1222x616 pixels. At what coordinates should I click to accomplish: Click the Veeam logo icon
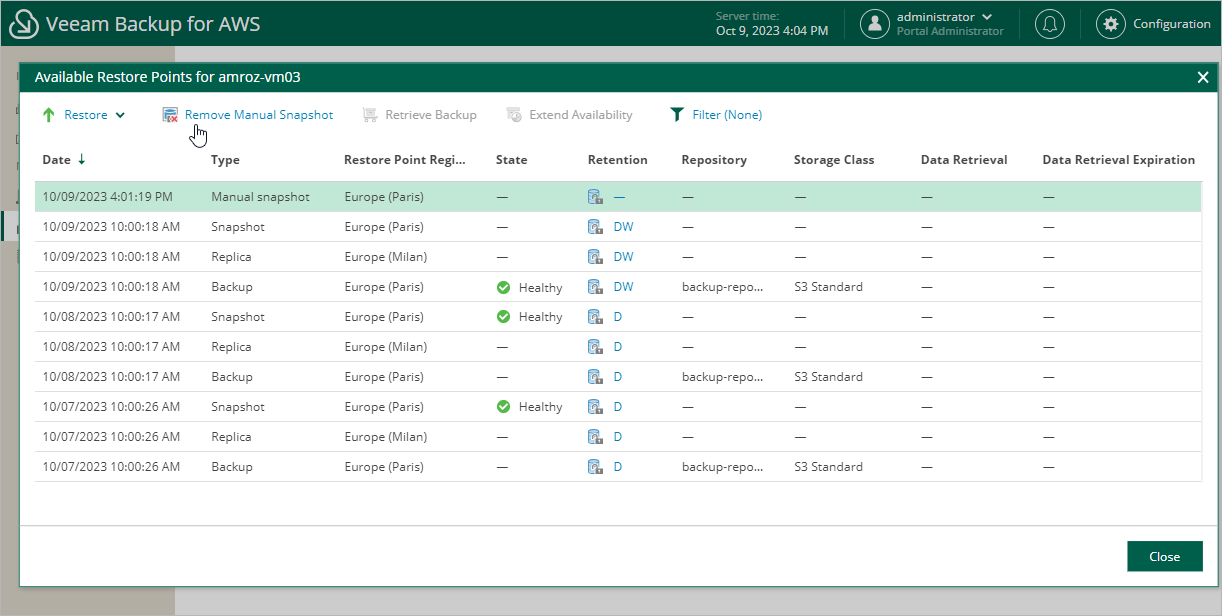coord(24,24)
